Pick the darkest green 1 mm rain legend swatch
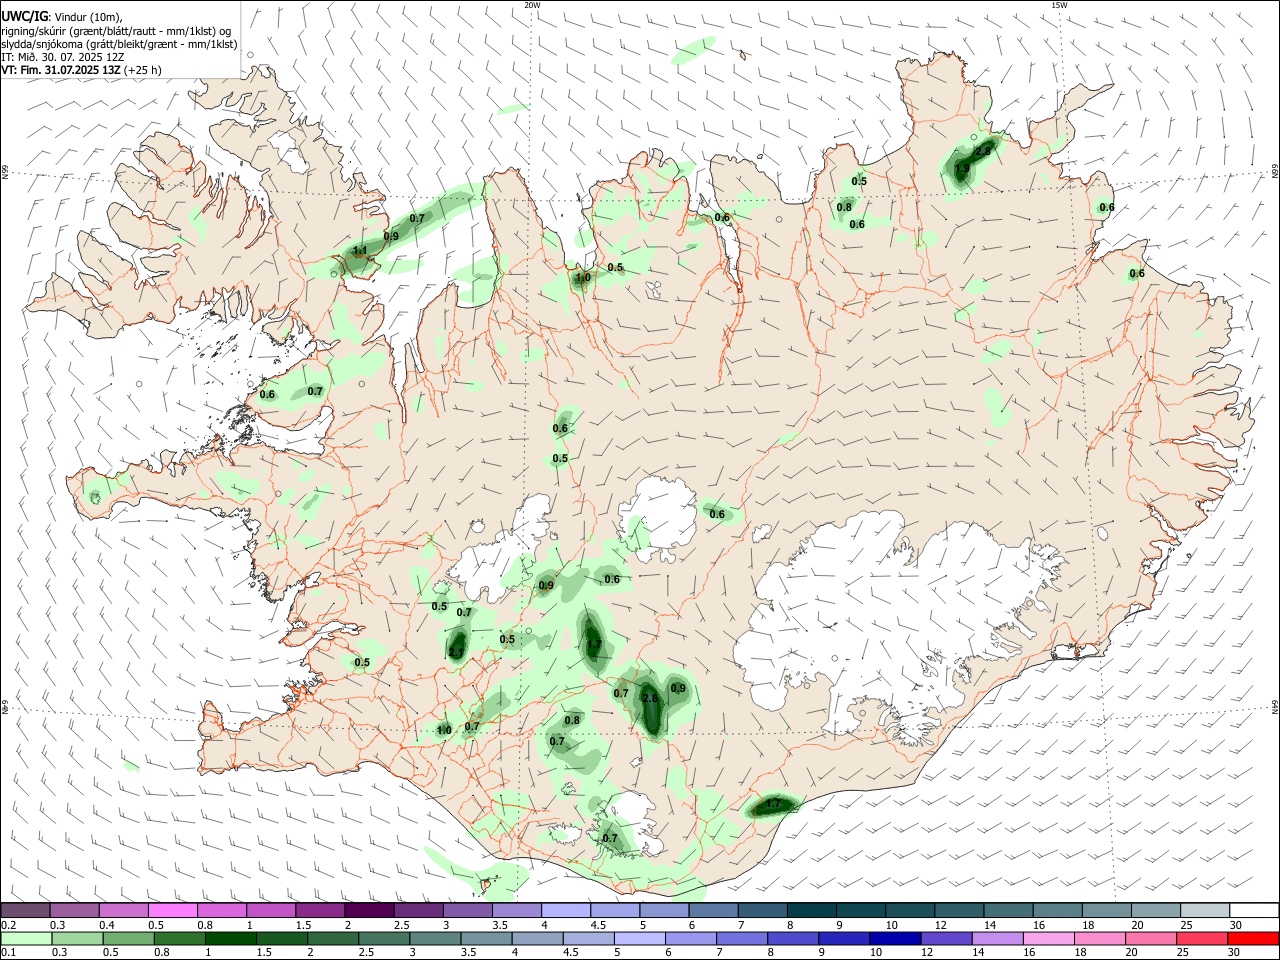Screen dimensions: 1280x960 coord(230,938)
